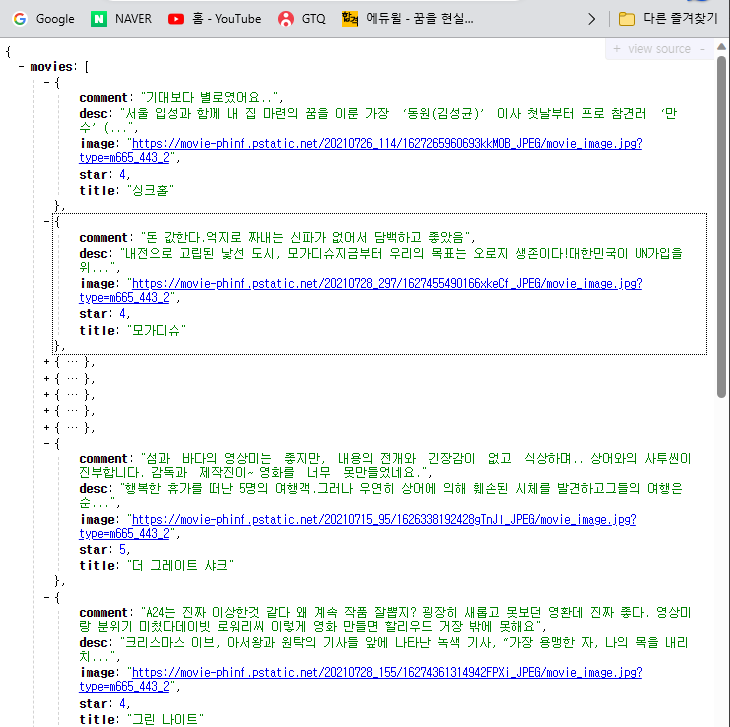Click the vertical scrollbar thumb
This screenshot has width=730, height=727.
pyautogui.click(x=721, y=227)
